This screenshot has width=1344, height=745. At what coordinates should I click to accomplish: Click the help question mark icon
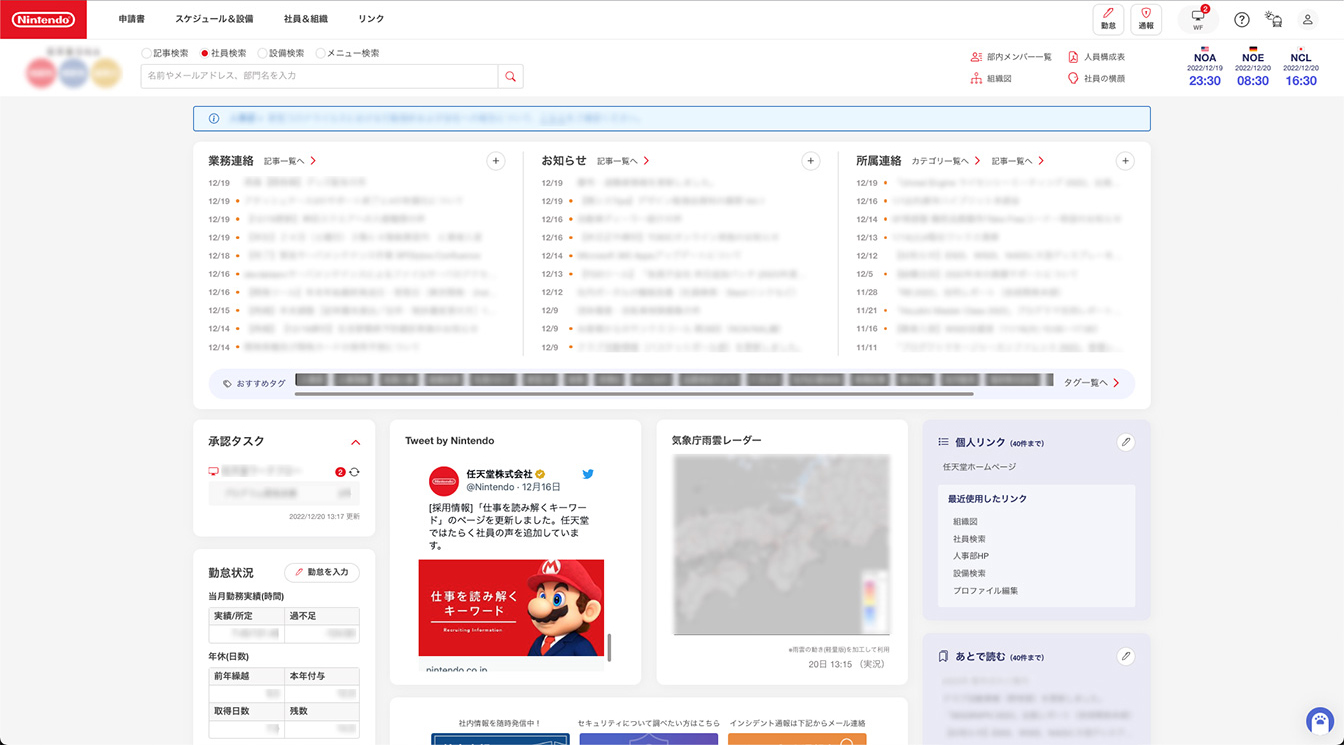point(1242,19)
